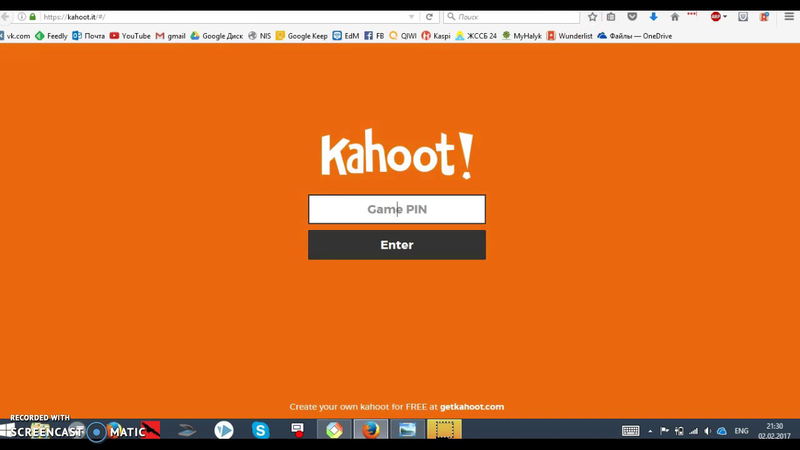Expand the URL bar history dropdown
The height and width of the screenshot is (450, 800).
pos(411,17)
